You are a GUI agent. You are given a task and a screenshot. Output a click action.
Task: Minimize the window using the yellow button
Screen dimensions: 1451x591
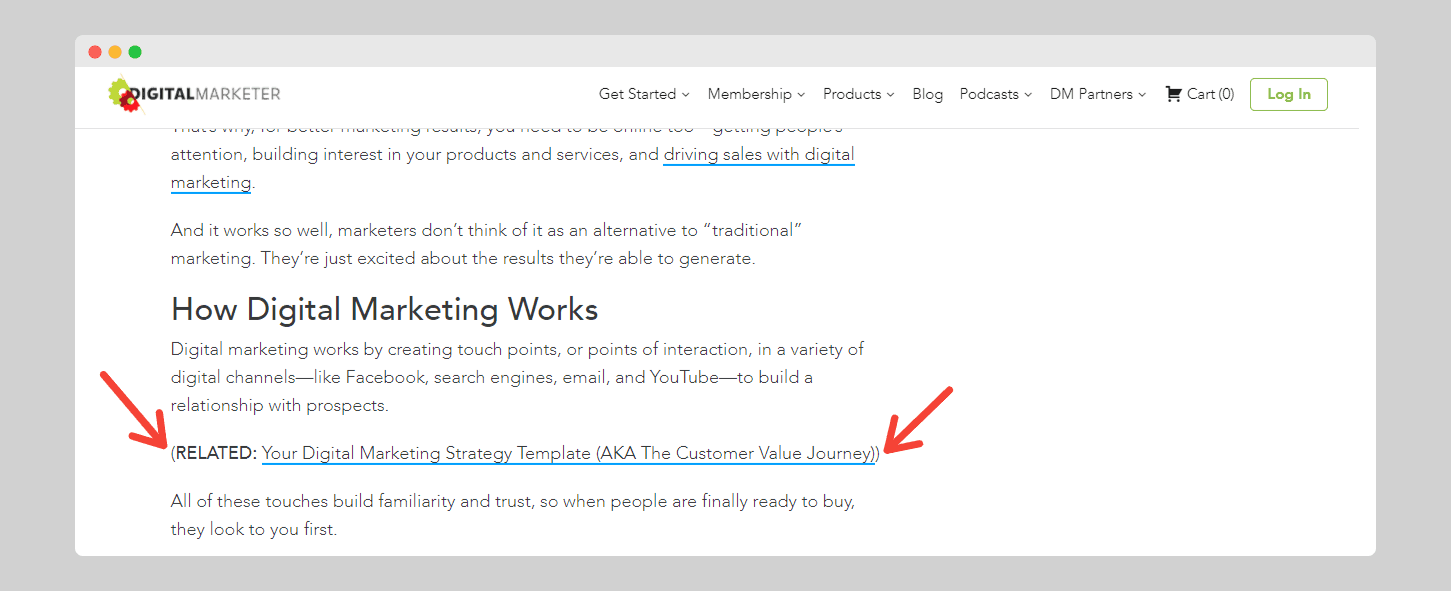115,52
